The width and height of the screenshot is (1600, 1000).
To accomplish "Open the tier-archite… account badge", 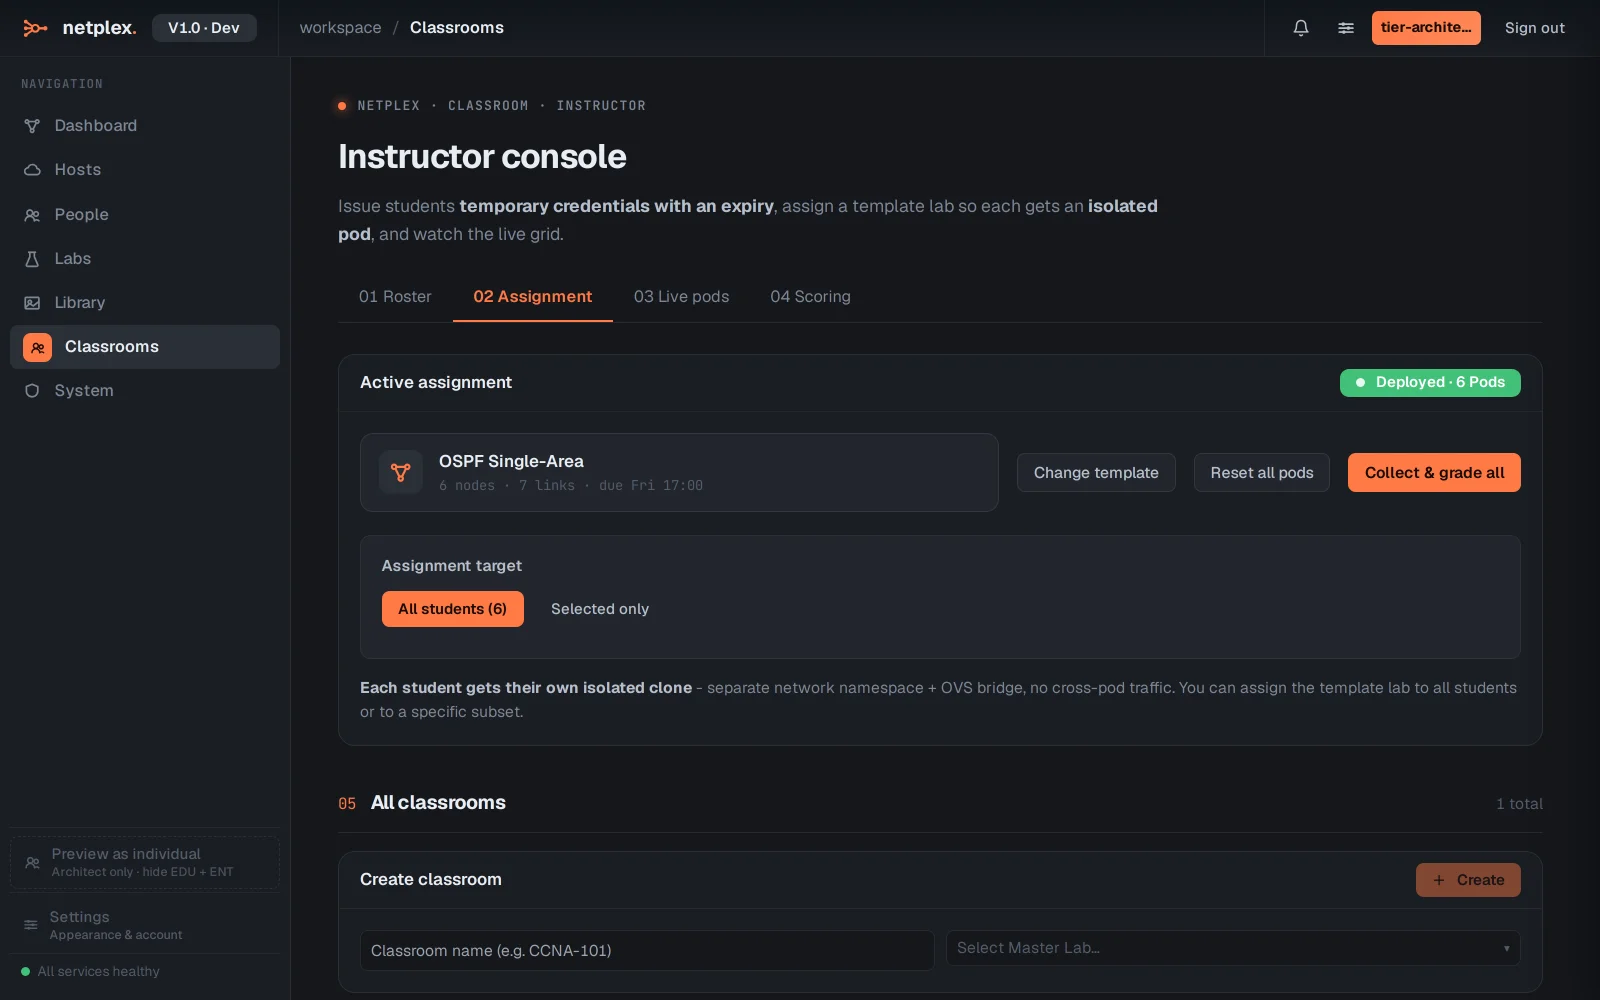I will [x=1426, y=28].
